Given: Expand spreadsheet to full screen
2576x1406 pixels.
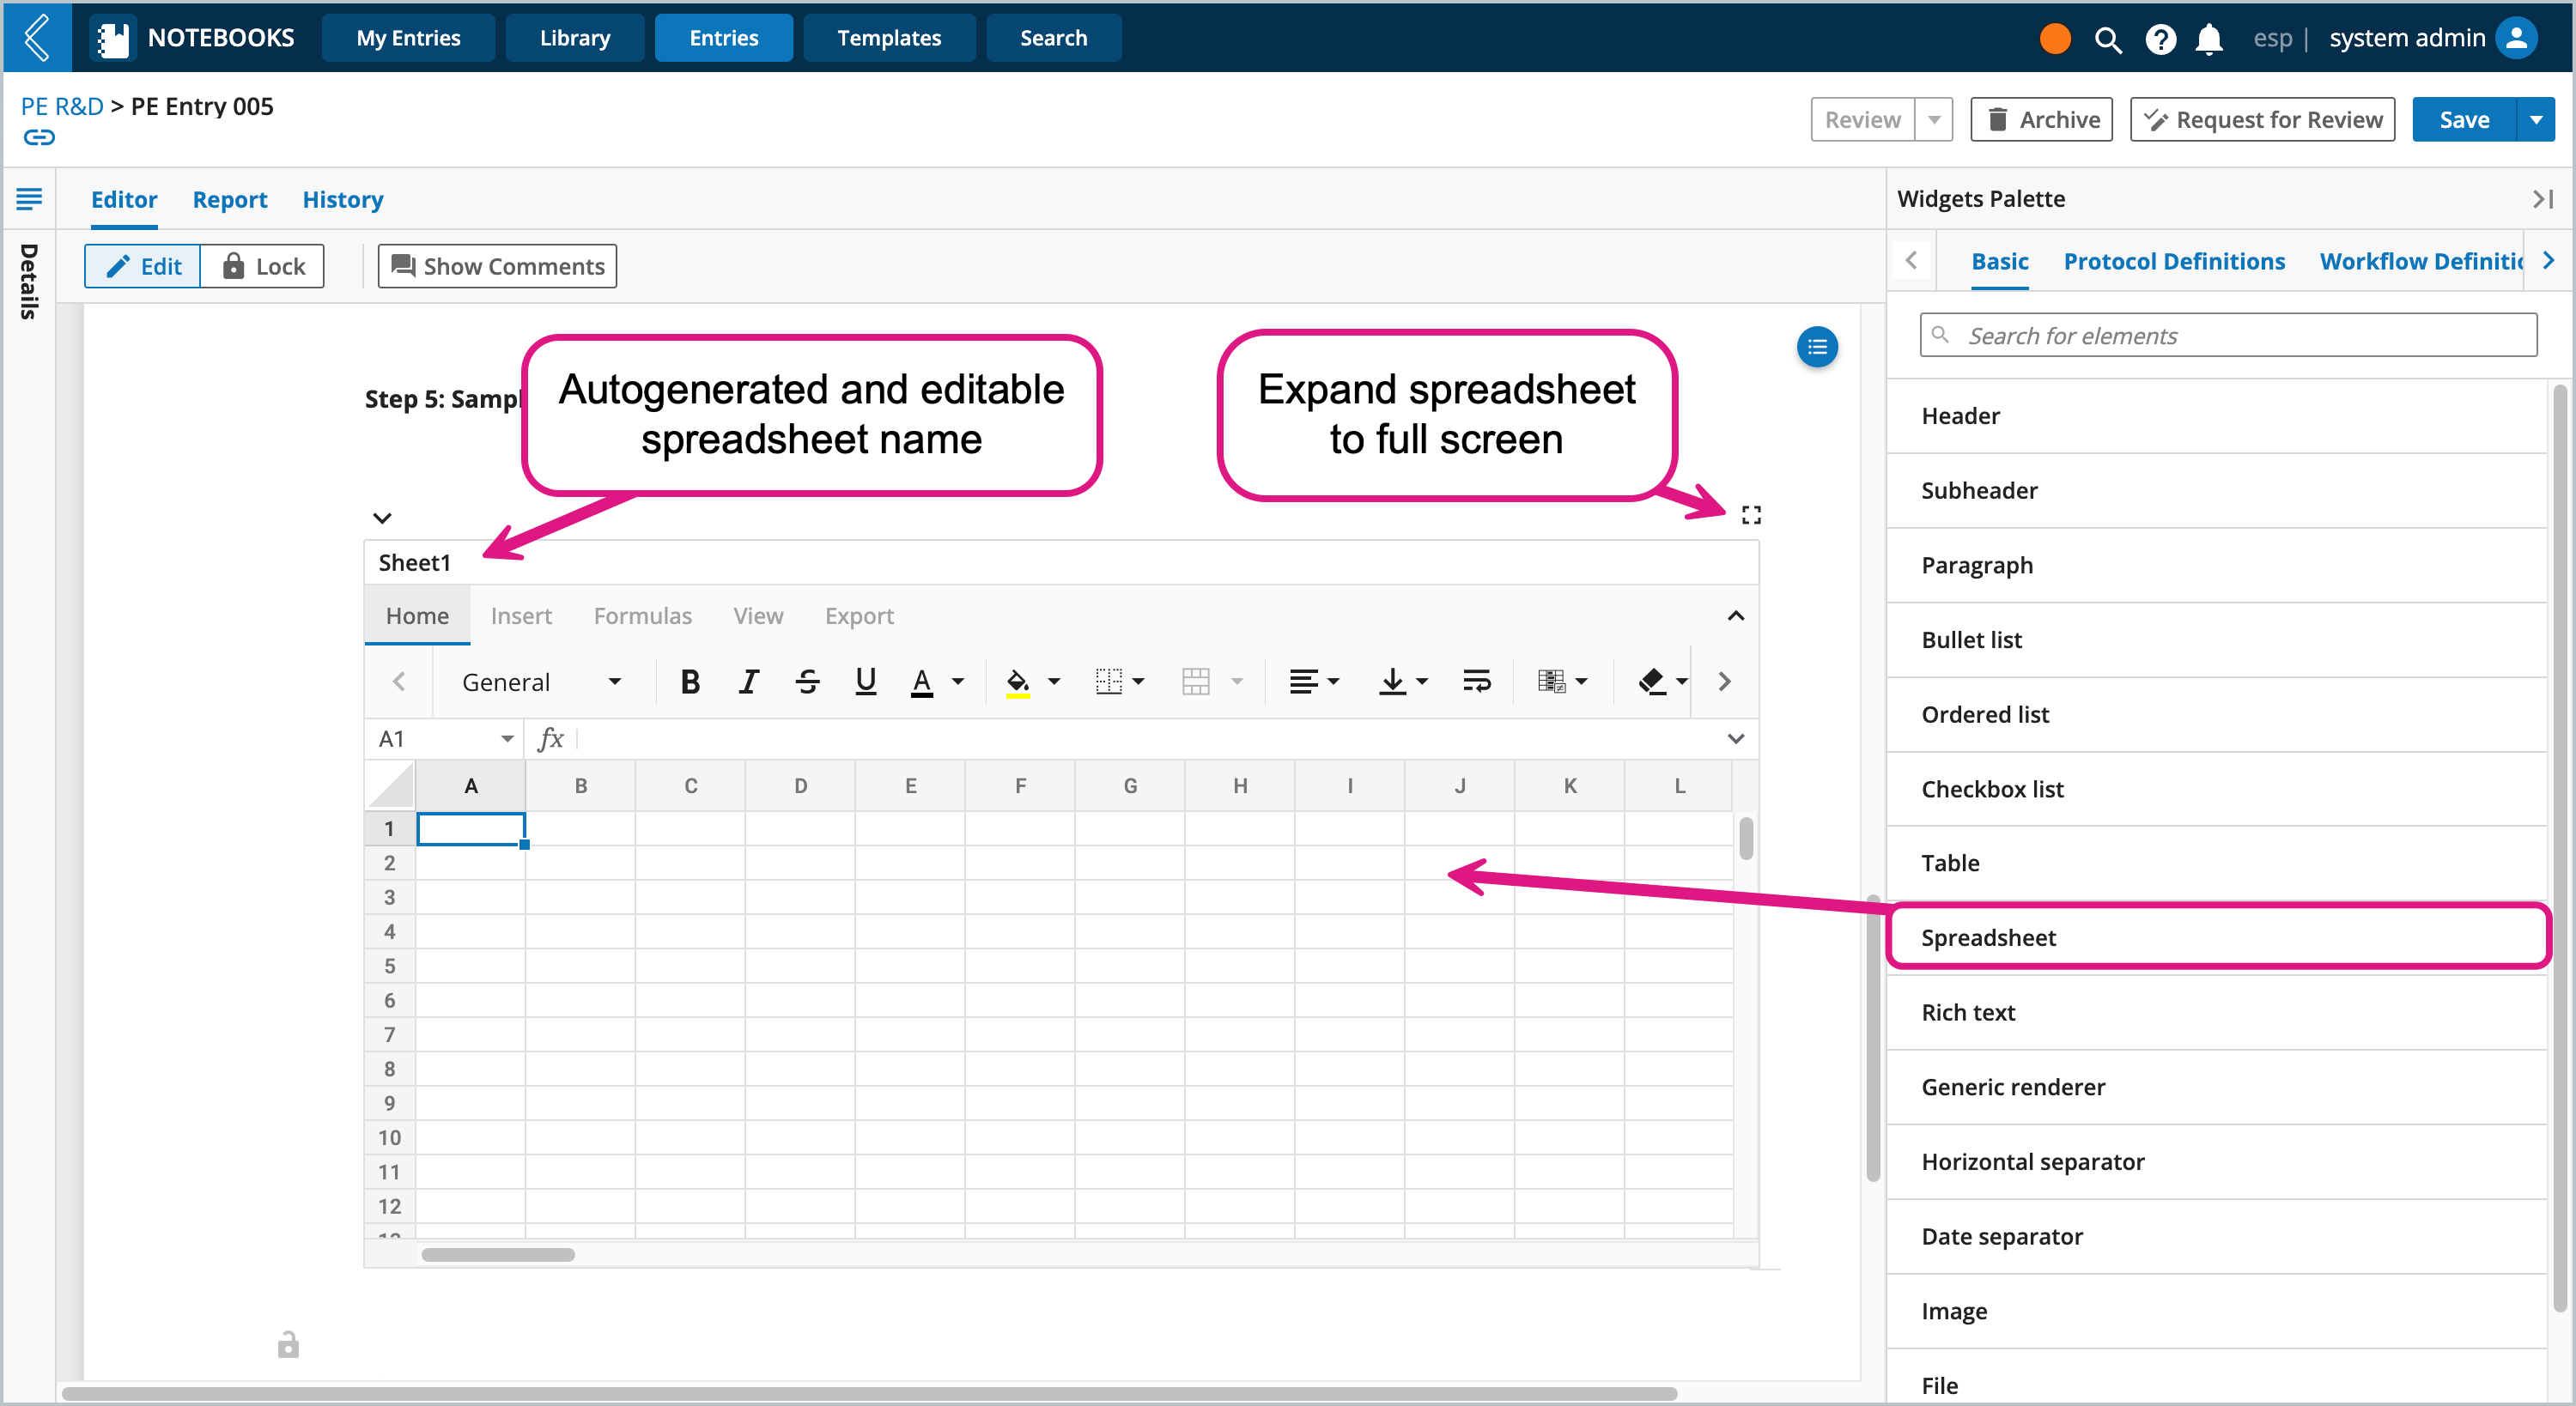Looking at the screenshot, I should click(1751, 515).
